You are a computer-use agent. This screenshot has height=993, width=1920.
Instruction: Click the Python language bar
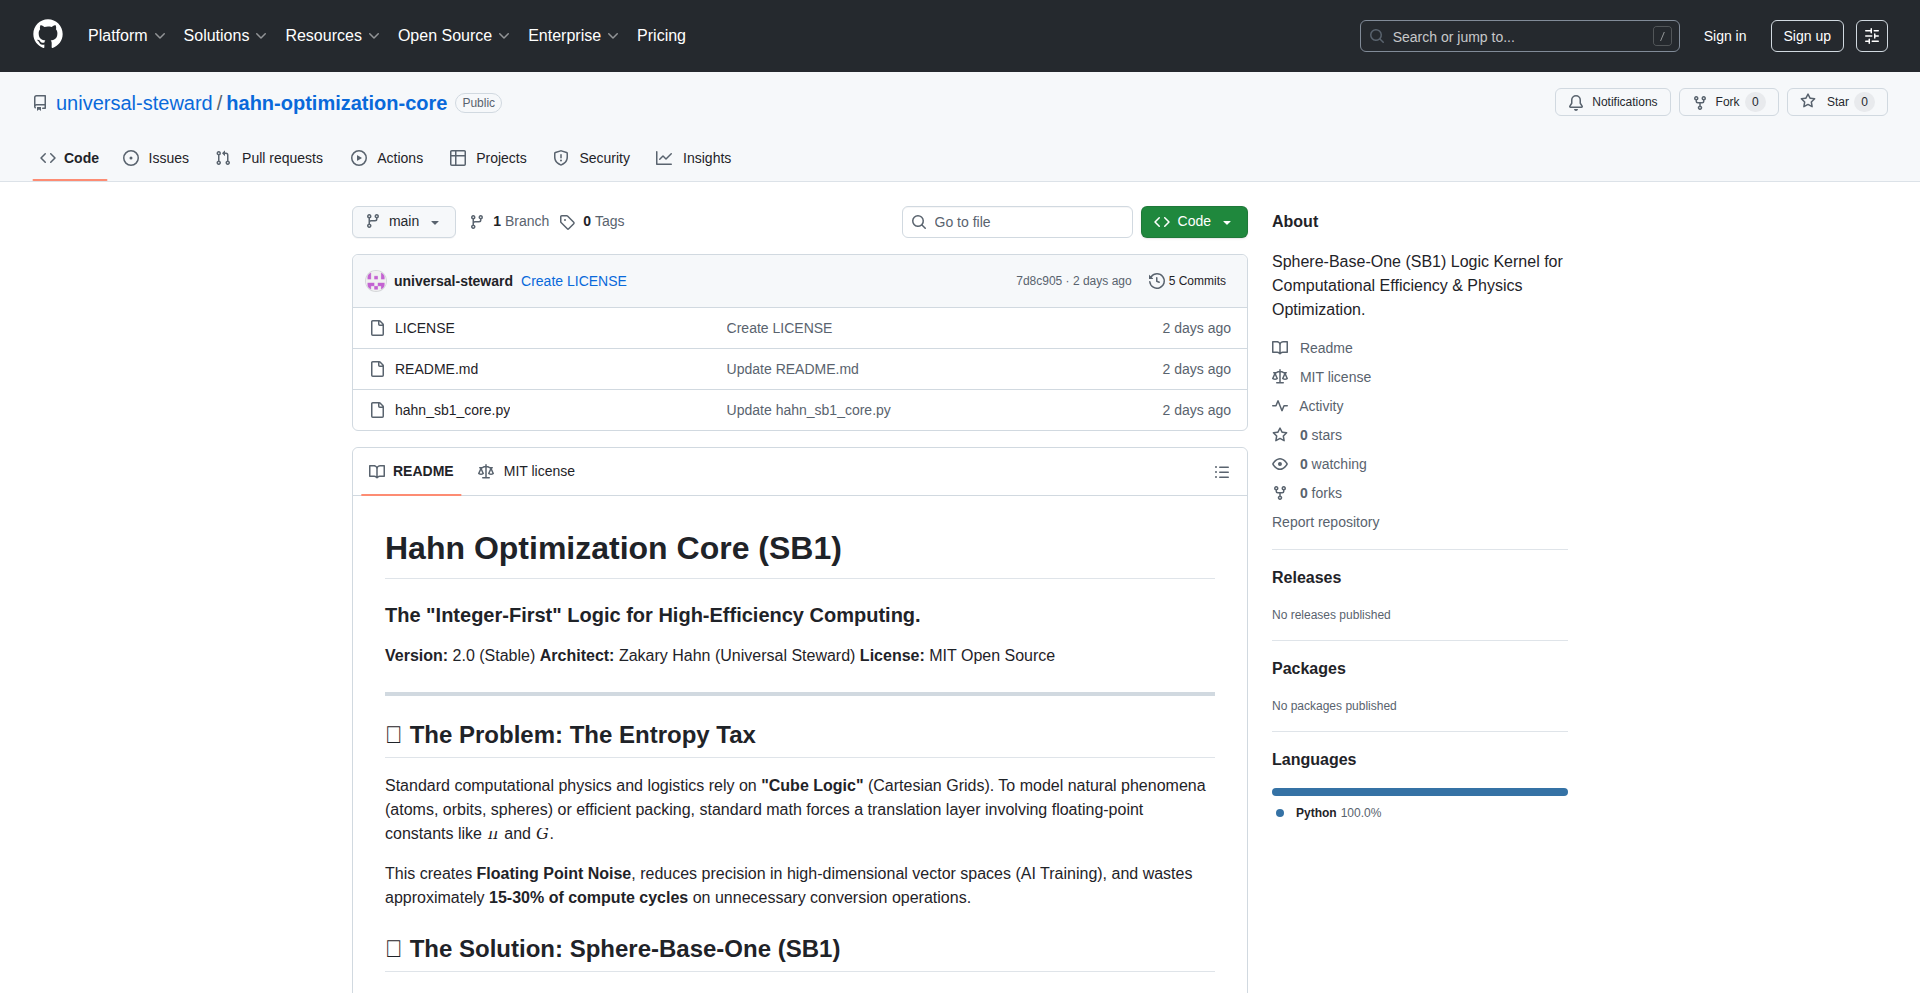coord(1419,792)
